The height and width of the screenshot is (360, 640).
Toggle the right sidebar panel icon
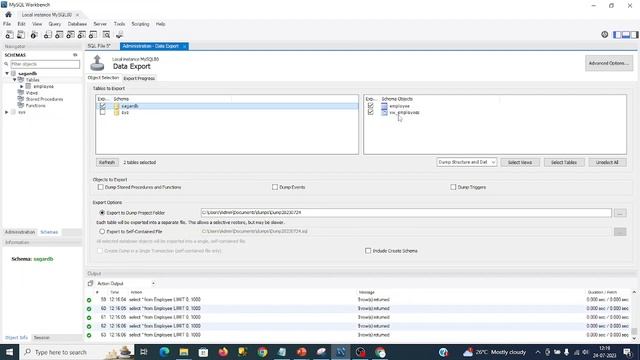pyautogui.click(x=634, y=35)
